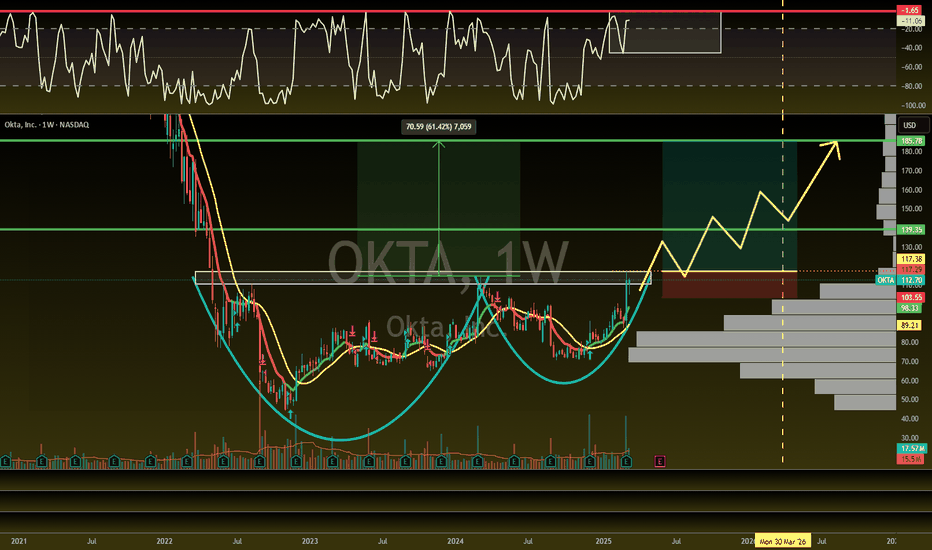Click the teal 17.57M volume tag
This screenshot has width=932, height=550.
coord(911,448)
